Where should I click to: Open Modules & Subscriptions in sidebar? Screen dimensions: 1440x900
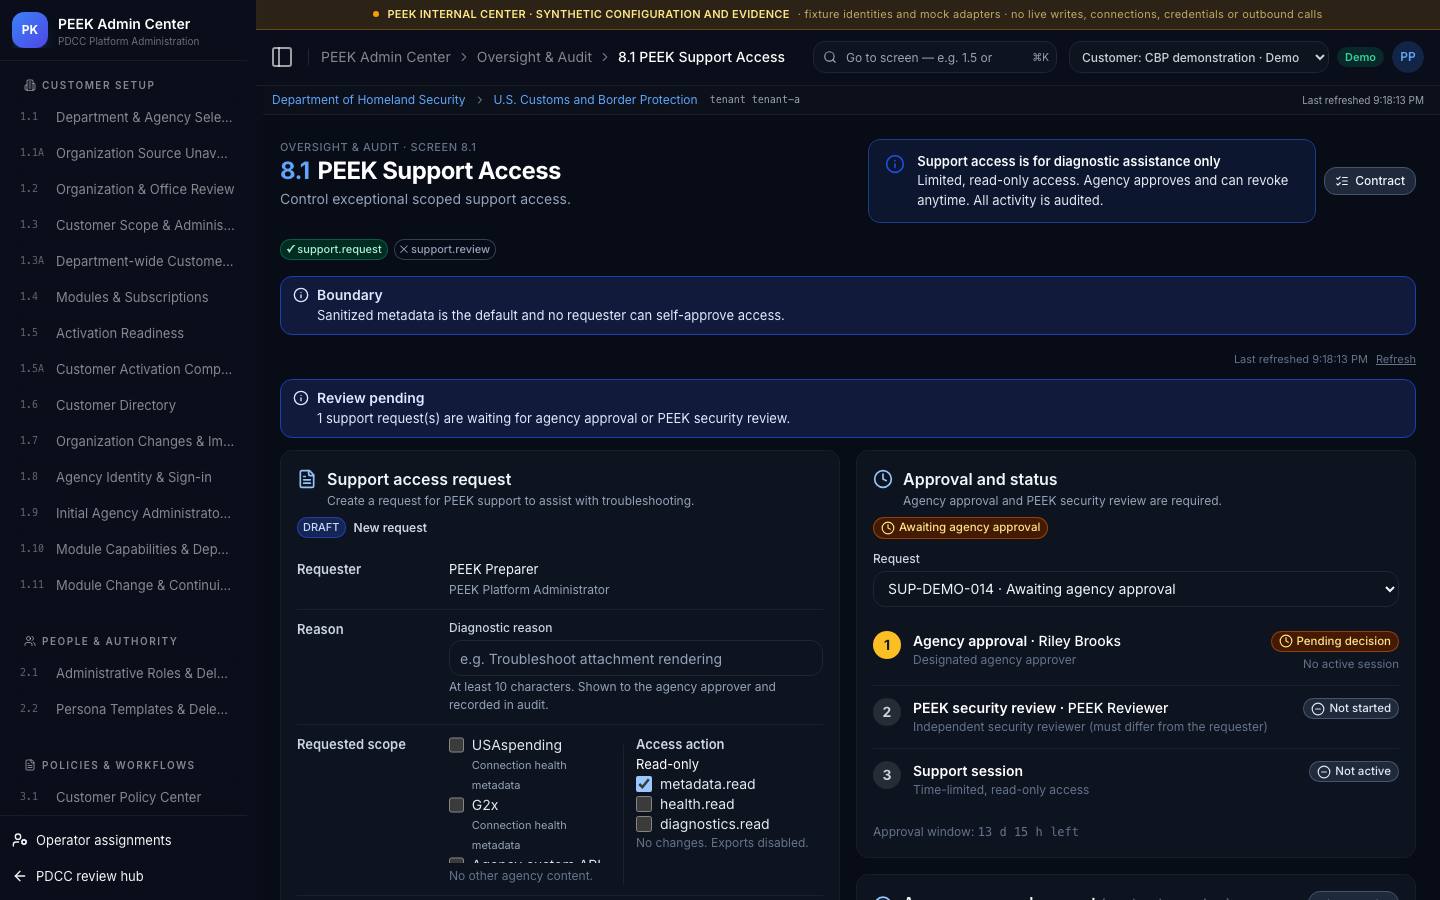[x=126, y=297]
